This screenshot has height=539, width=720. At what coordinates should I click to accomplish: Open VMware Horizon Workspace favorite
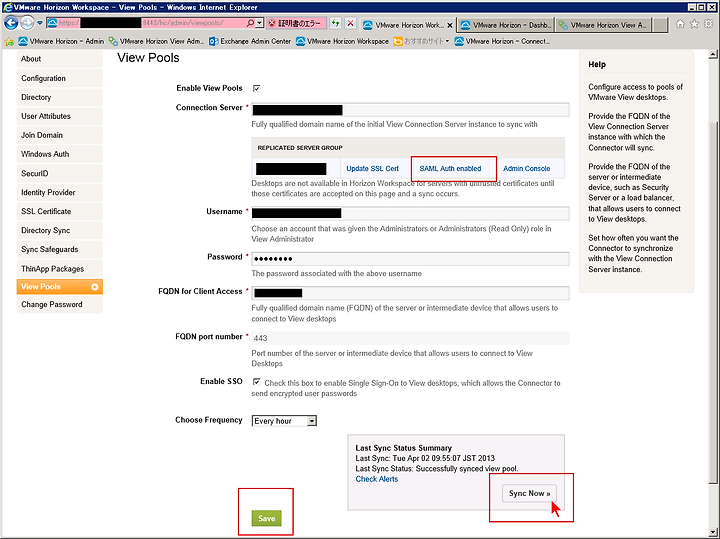pos(342,41)
